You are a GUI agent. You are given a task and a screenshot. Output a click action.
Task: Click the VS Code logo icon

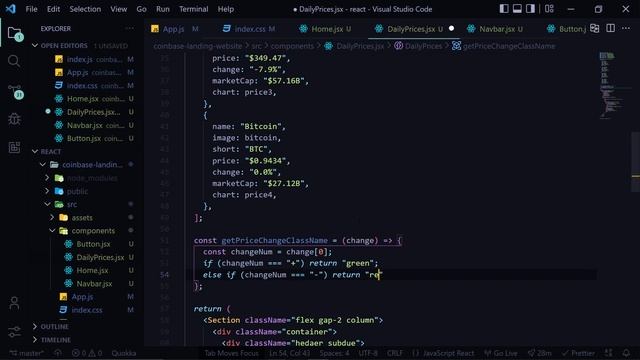(11, 9)
